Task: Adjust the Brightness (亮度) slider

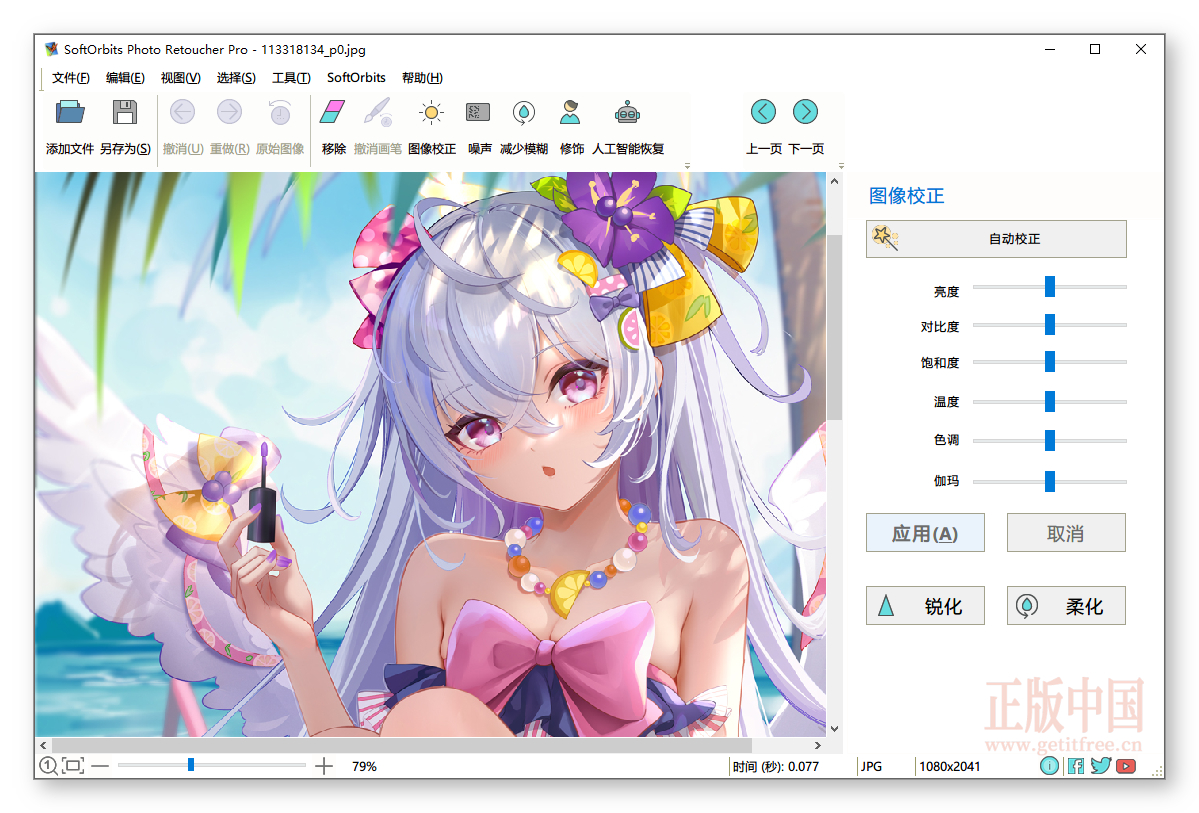Action: pos(1050,287)
